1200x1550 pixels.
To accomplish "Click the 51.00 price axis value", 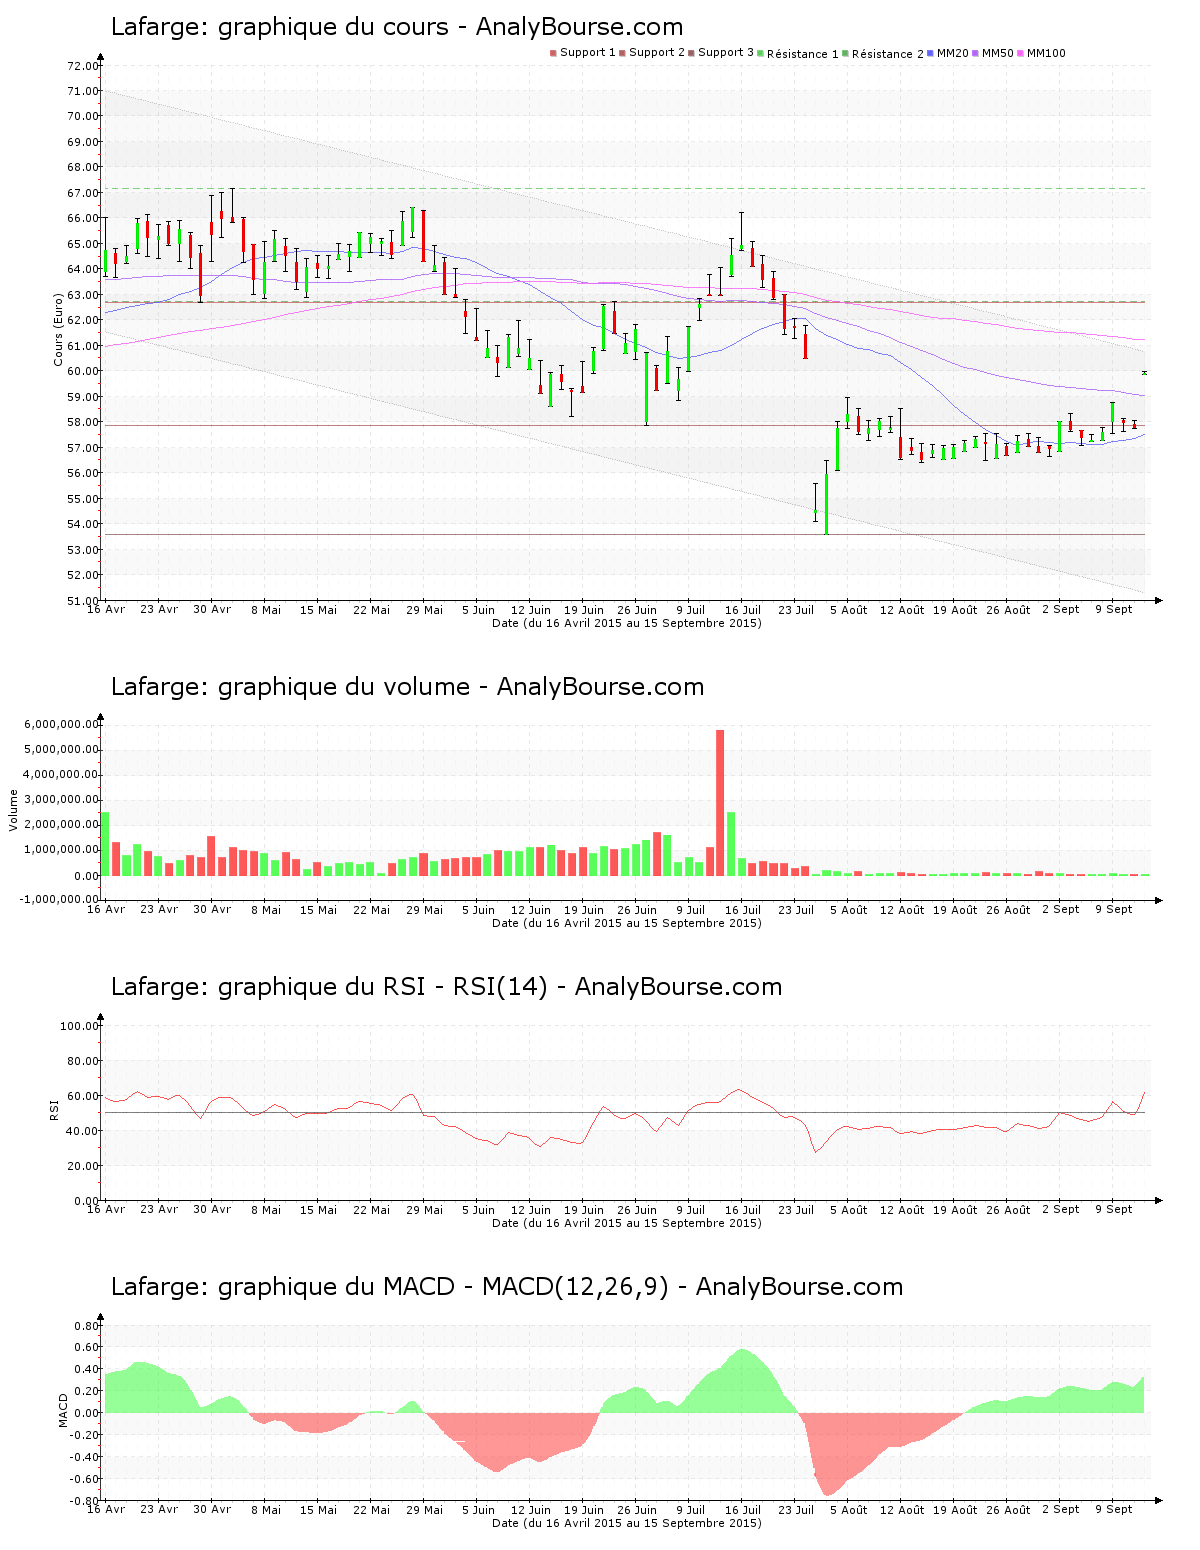I will tap(83, 601).
